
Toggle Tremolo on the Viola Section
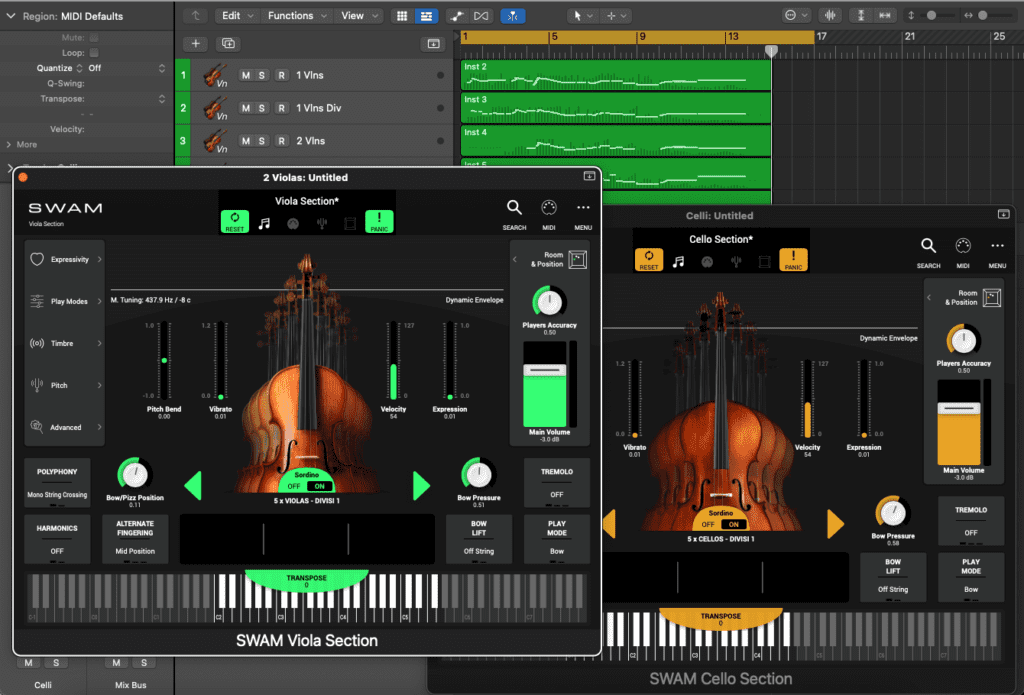[556, 482]
